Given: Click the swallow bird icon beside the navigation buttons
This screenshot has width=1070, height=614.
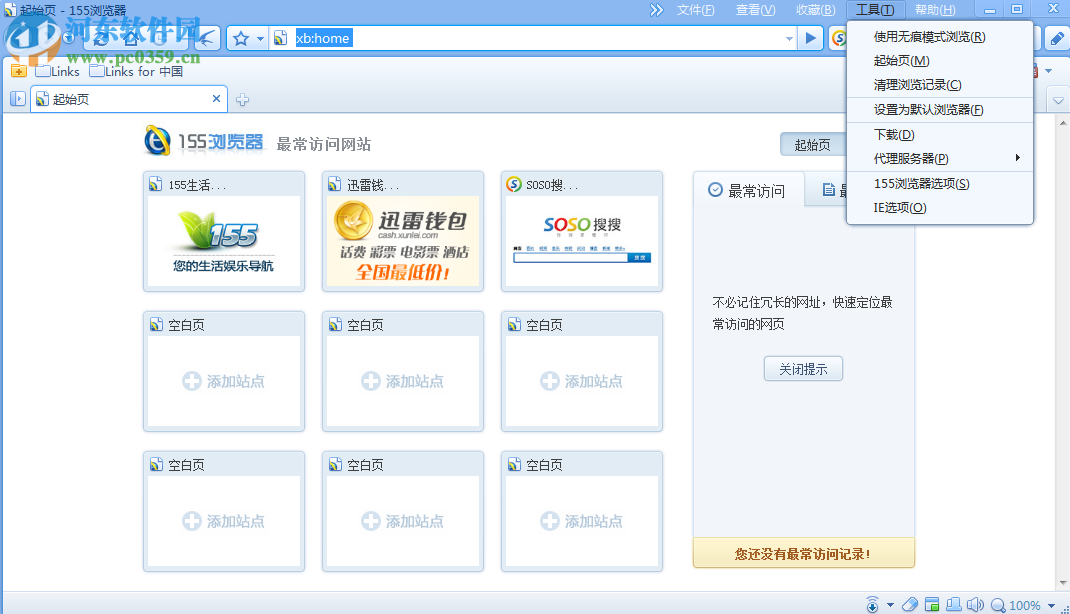Looking at the screenshot, I should pyautogui.click(x=207, y=38).
